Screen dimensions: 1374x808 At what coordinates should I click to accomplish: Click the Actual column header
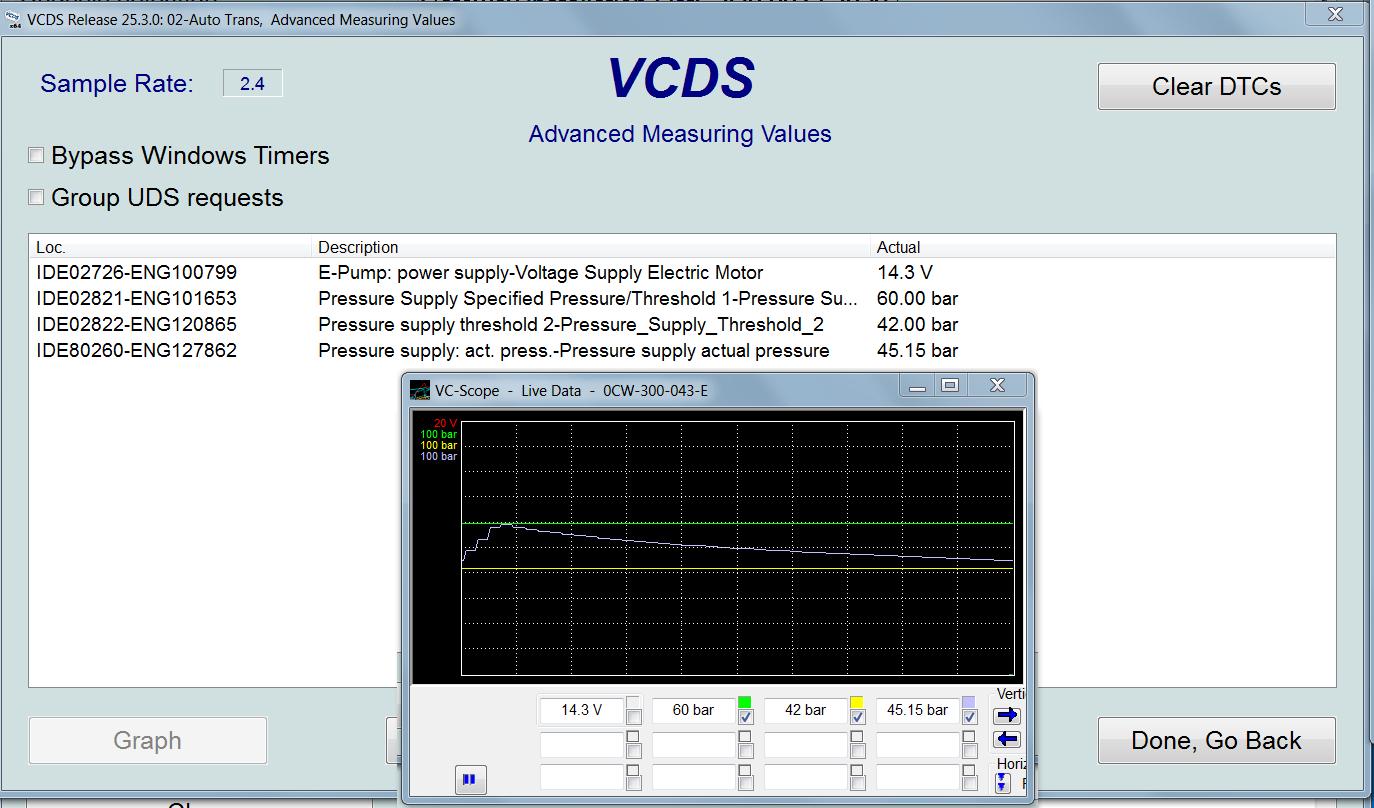1103,247
